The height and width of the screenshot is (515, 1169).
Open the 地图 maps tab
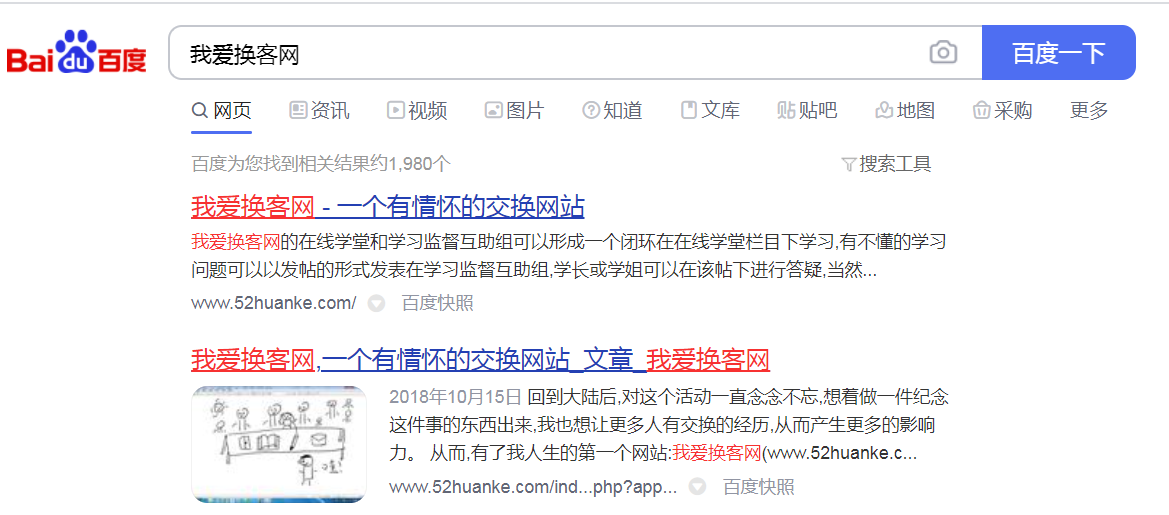905,111
